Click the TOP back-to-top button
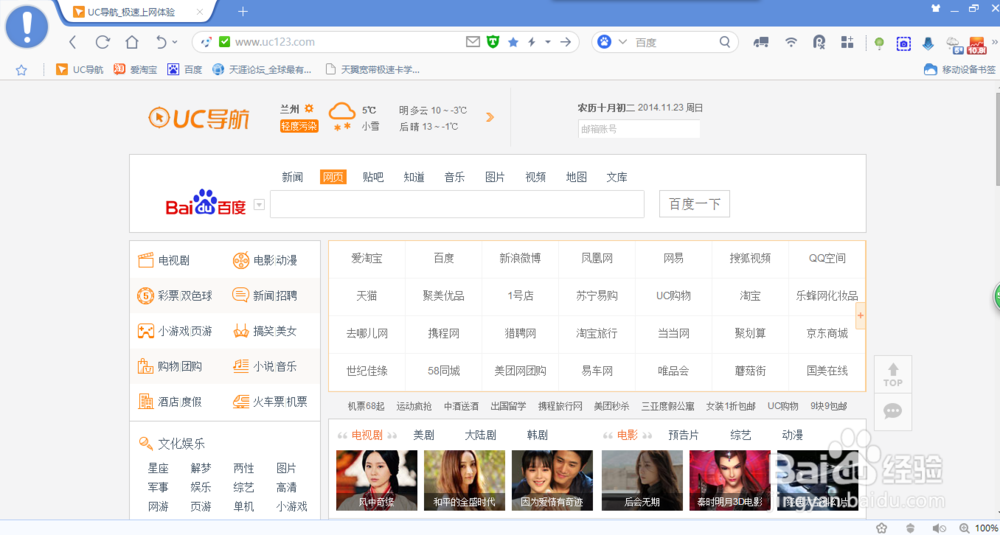This screenshot has height=535, width=1000. click(893, 375)
